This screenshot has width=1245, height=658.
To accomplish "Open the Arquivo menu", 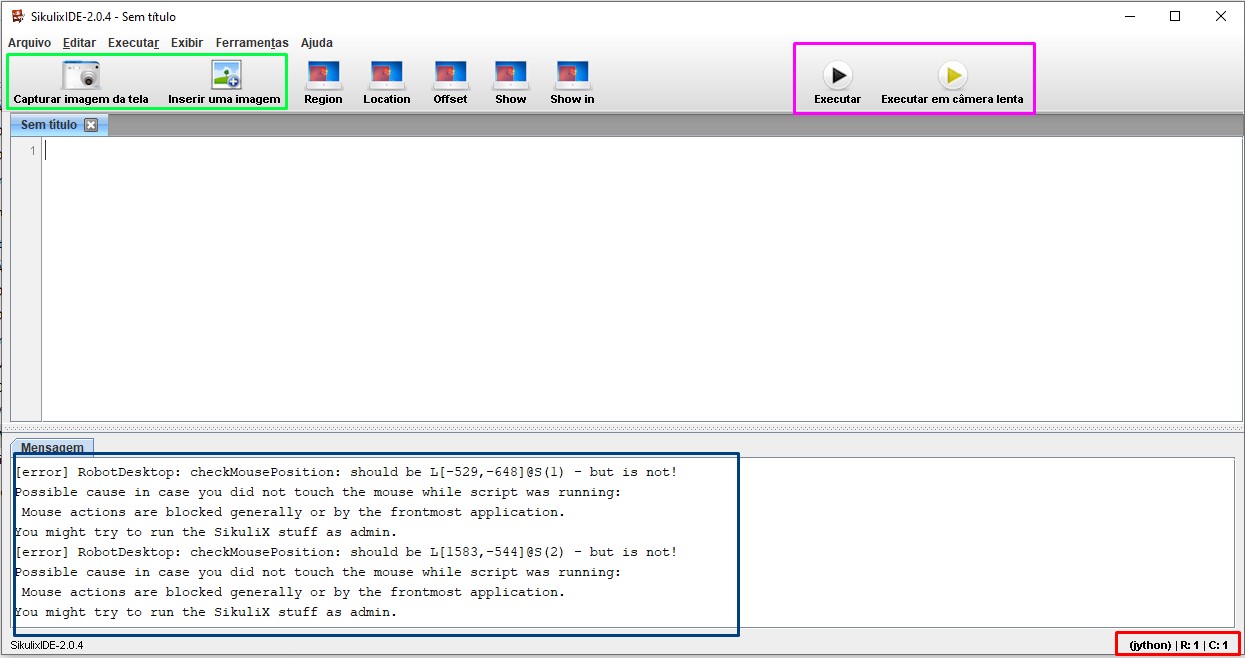I will 29,43.
